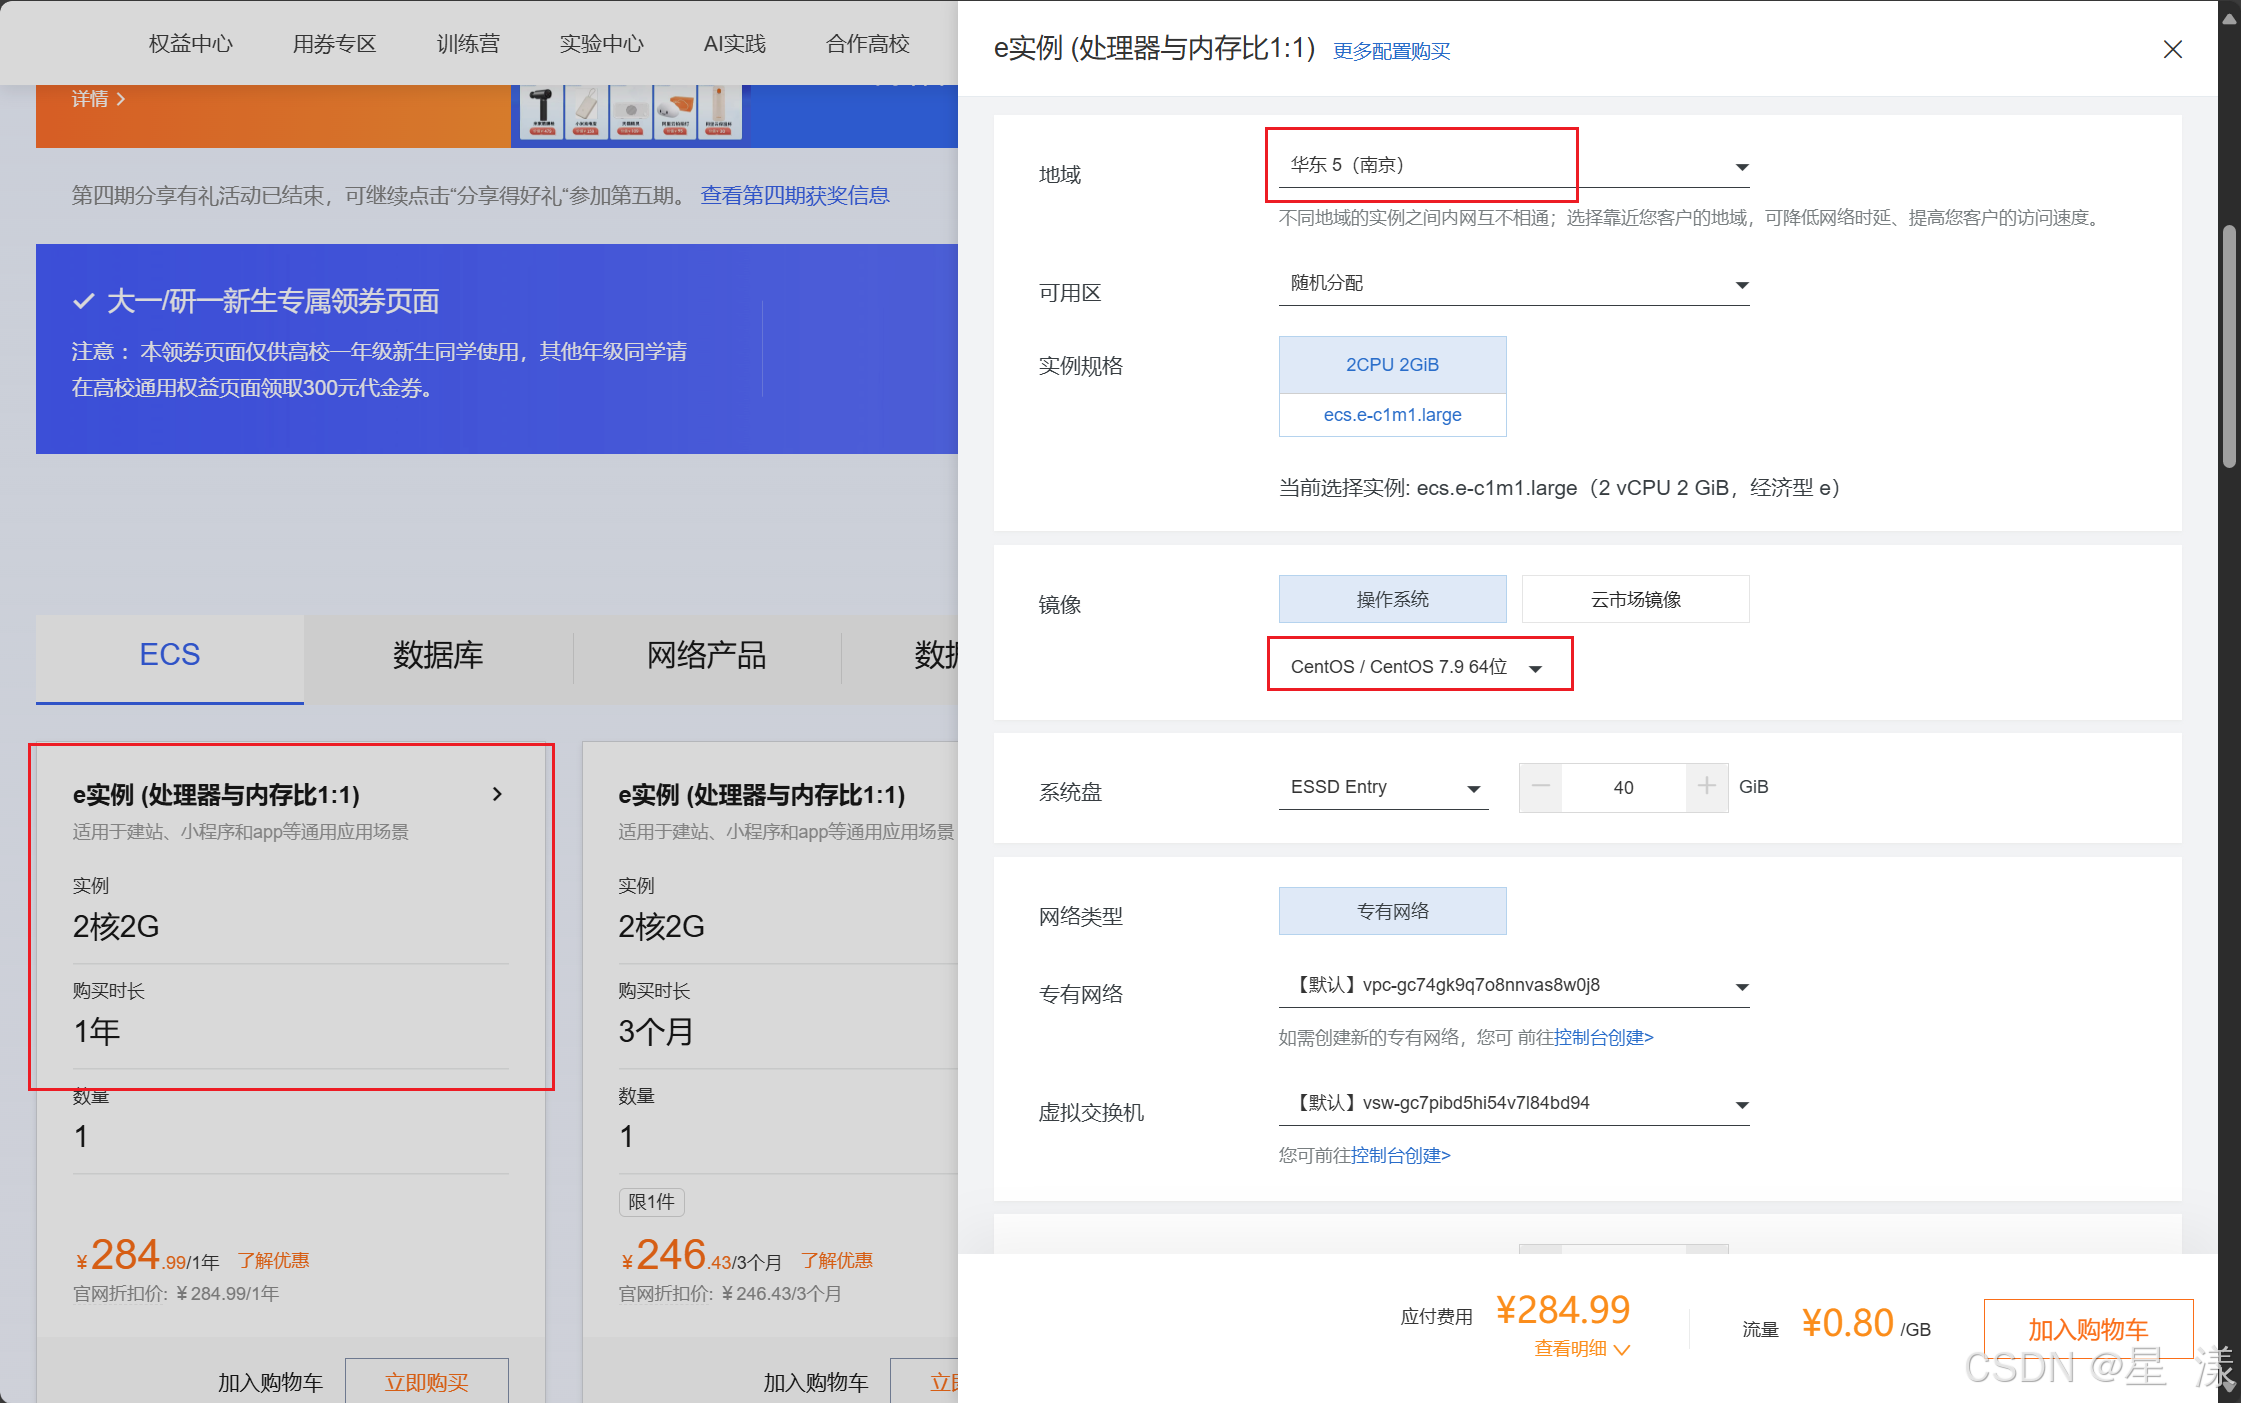Click 加入购物车 on the 3个月 e实例 card
This screenshot has width=2241, height=1403.
(816, 1382)
